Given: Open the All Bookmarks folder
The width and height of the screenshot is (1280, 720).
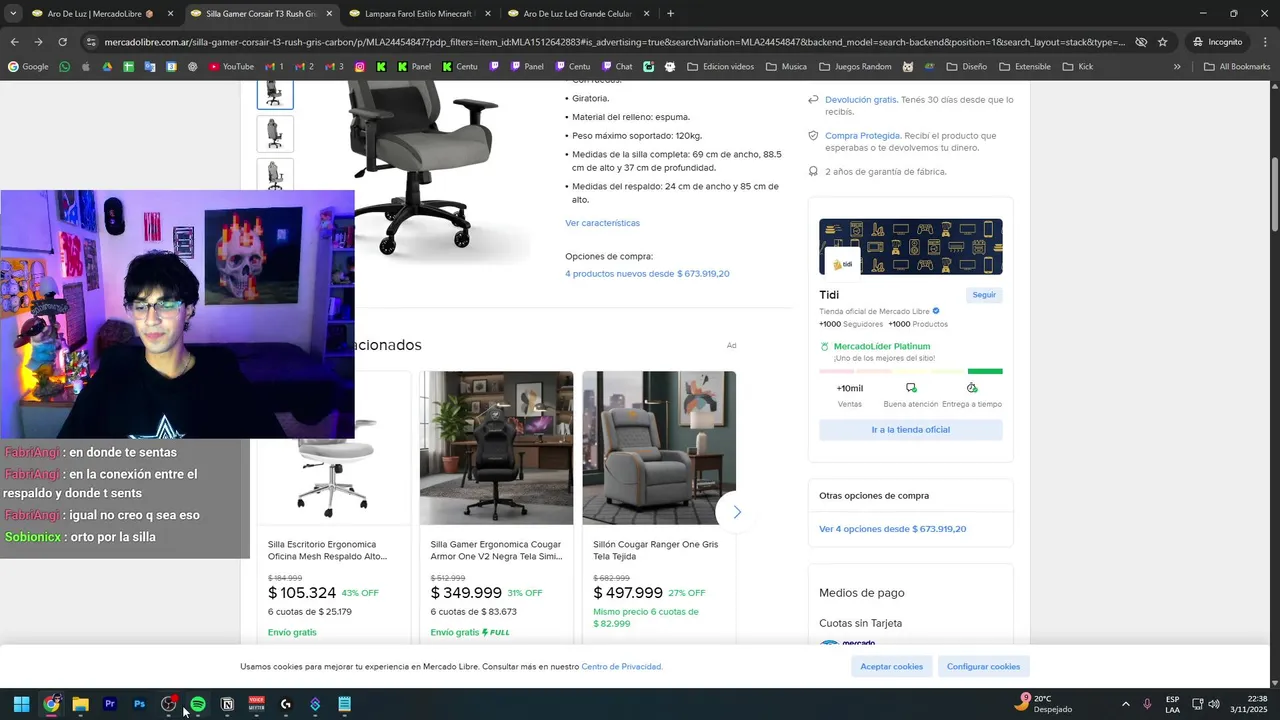Looking at the screenshot, I should [x=1237, y=67].
